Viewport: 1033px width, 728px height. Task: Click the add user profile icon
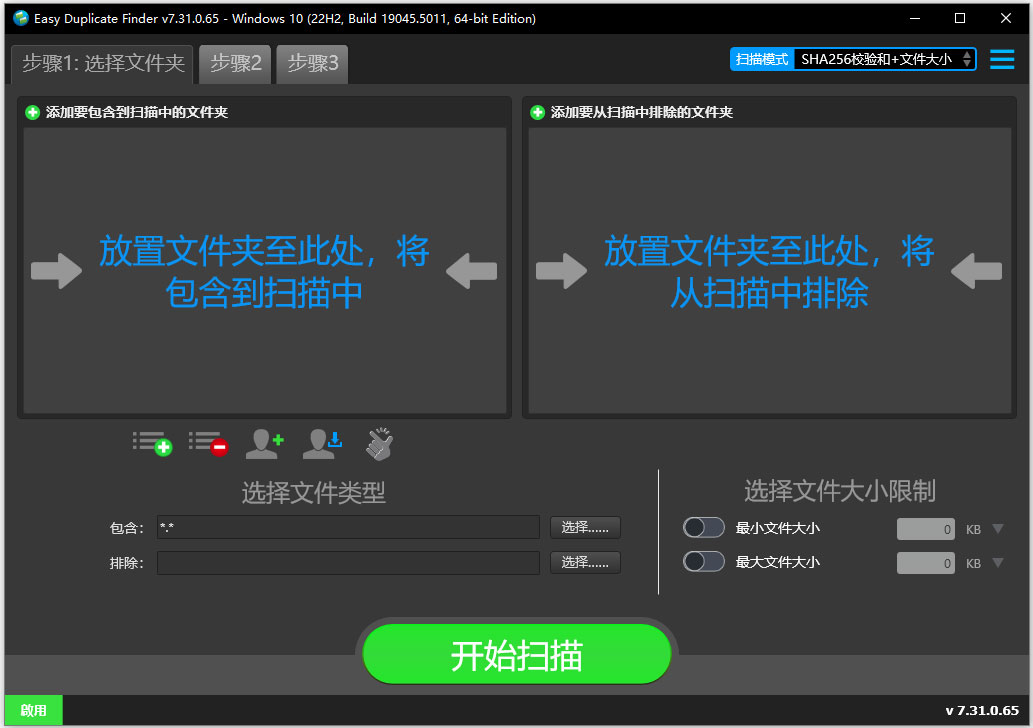[x=265, y=443]
